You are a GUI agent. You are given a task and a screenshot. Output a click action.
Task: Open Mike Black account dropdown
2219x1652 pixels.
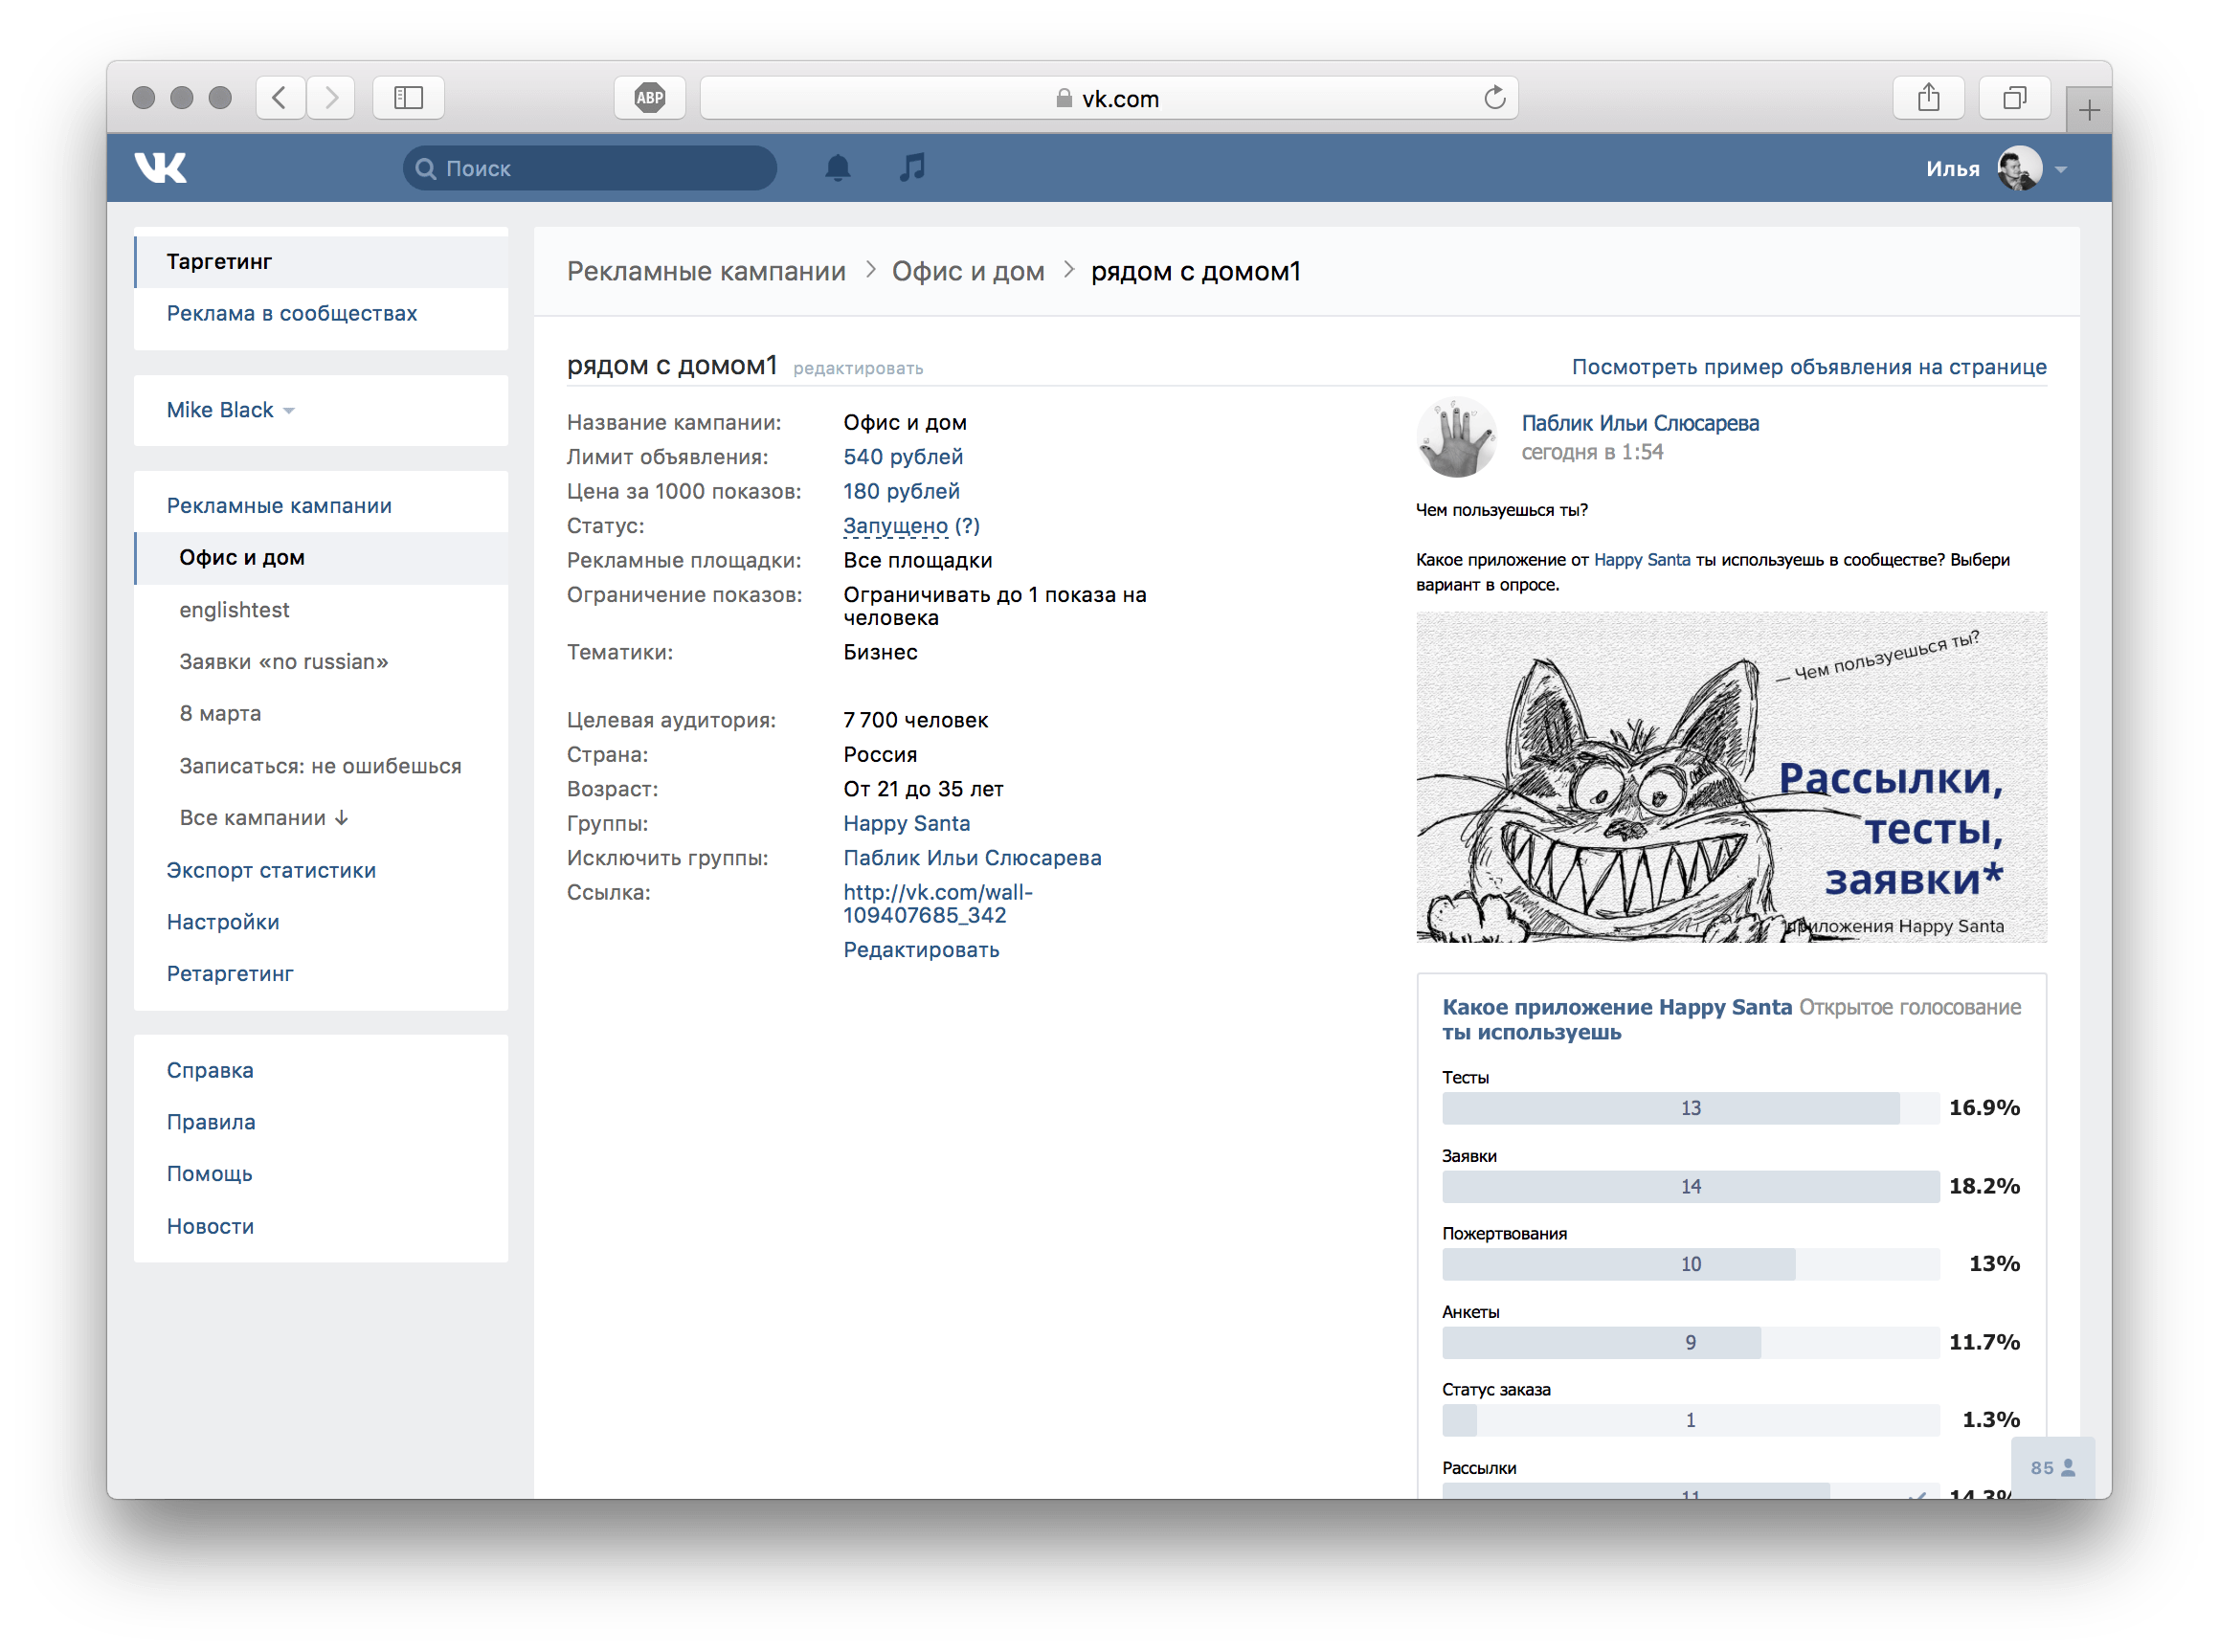point(230,410)
